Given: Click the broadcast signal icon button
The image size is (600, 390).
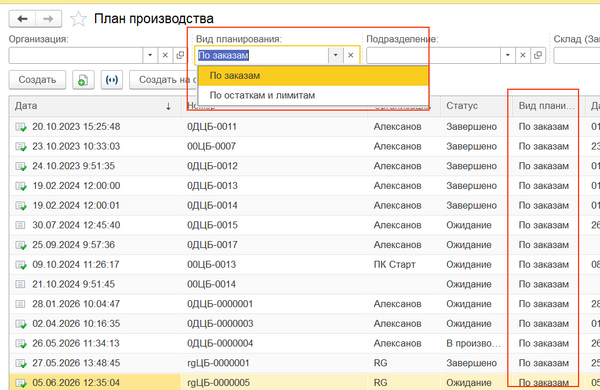Looking at the screenshot, I should click(x=112, y=80).
